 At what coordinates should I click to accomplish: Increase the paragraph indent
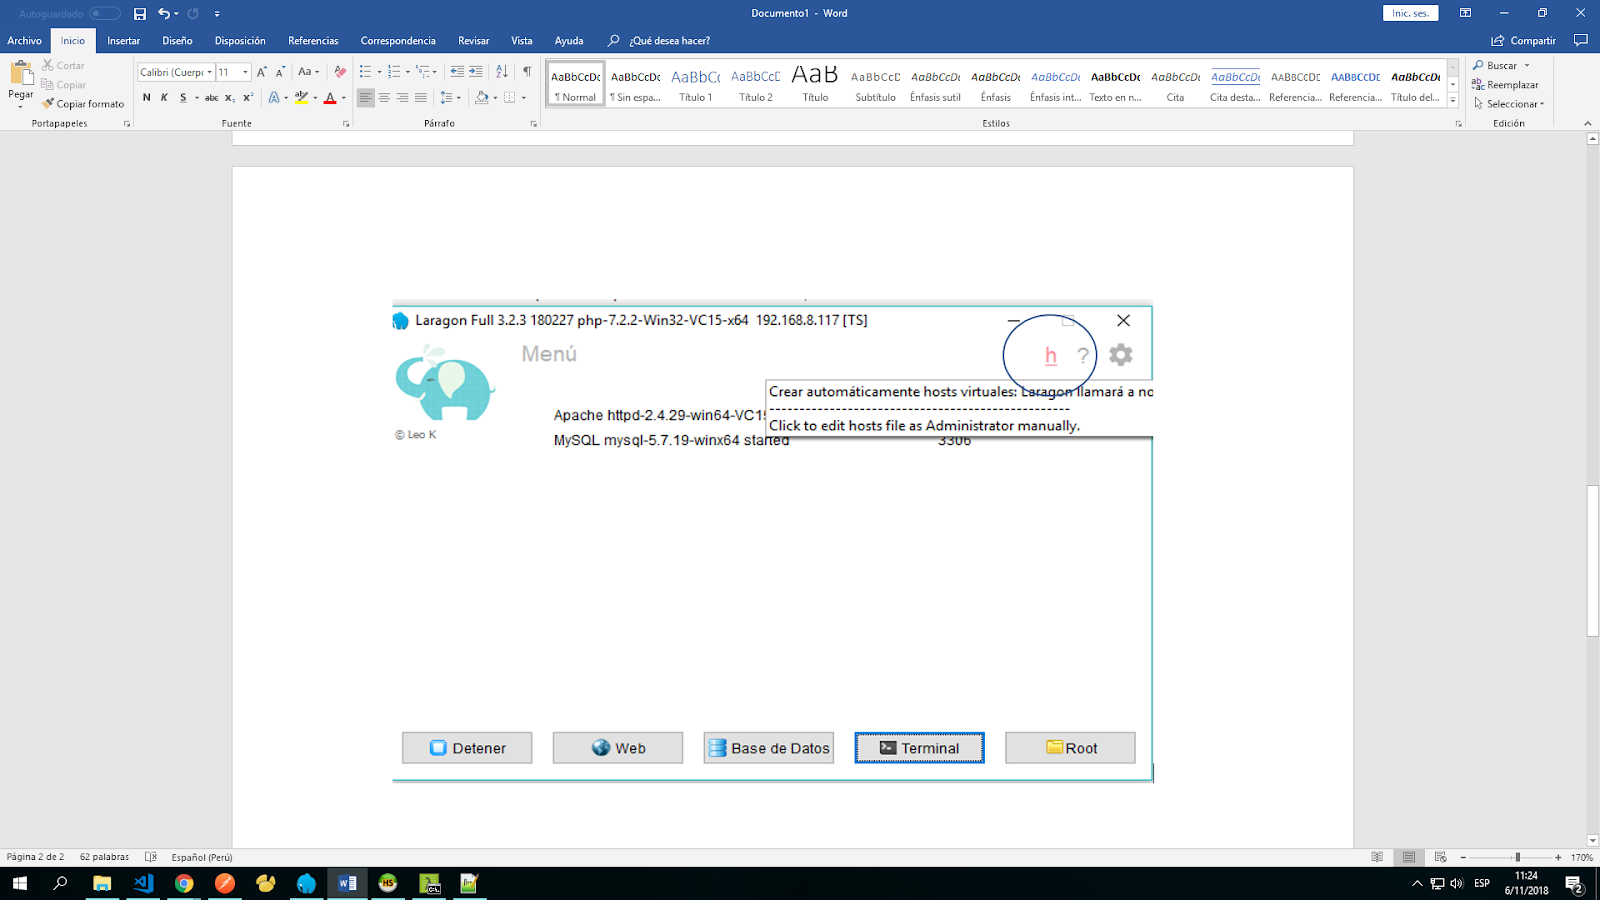(x=476, y=72)
